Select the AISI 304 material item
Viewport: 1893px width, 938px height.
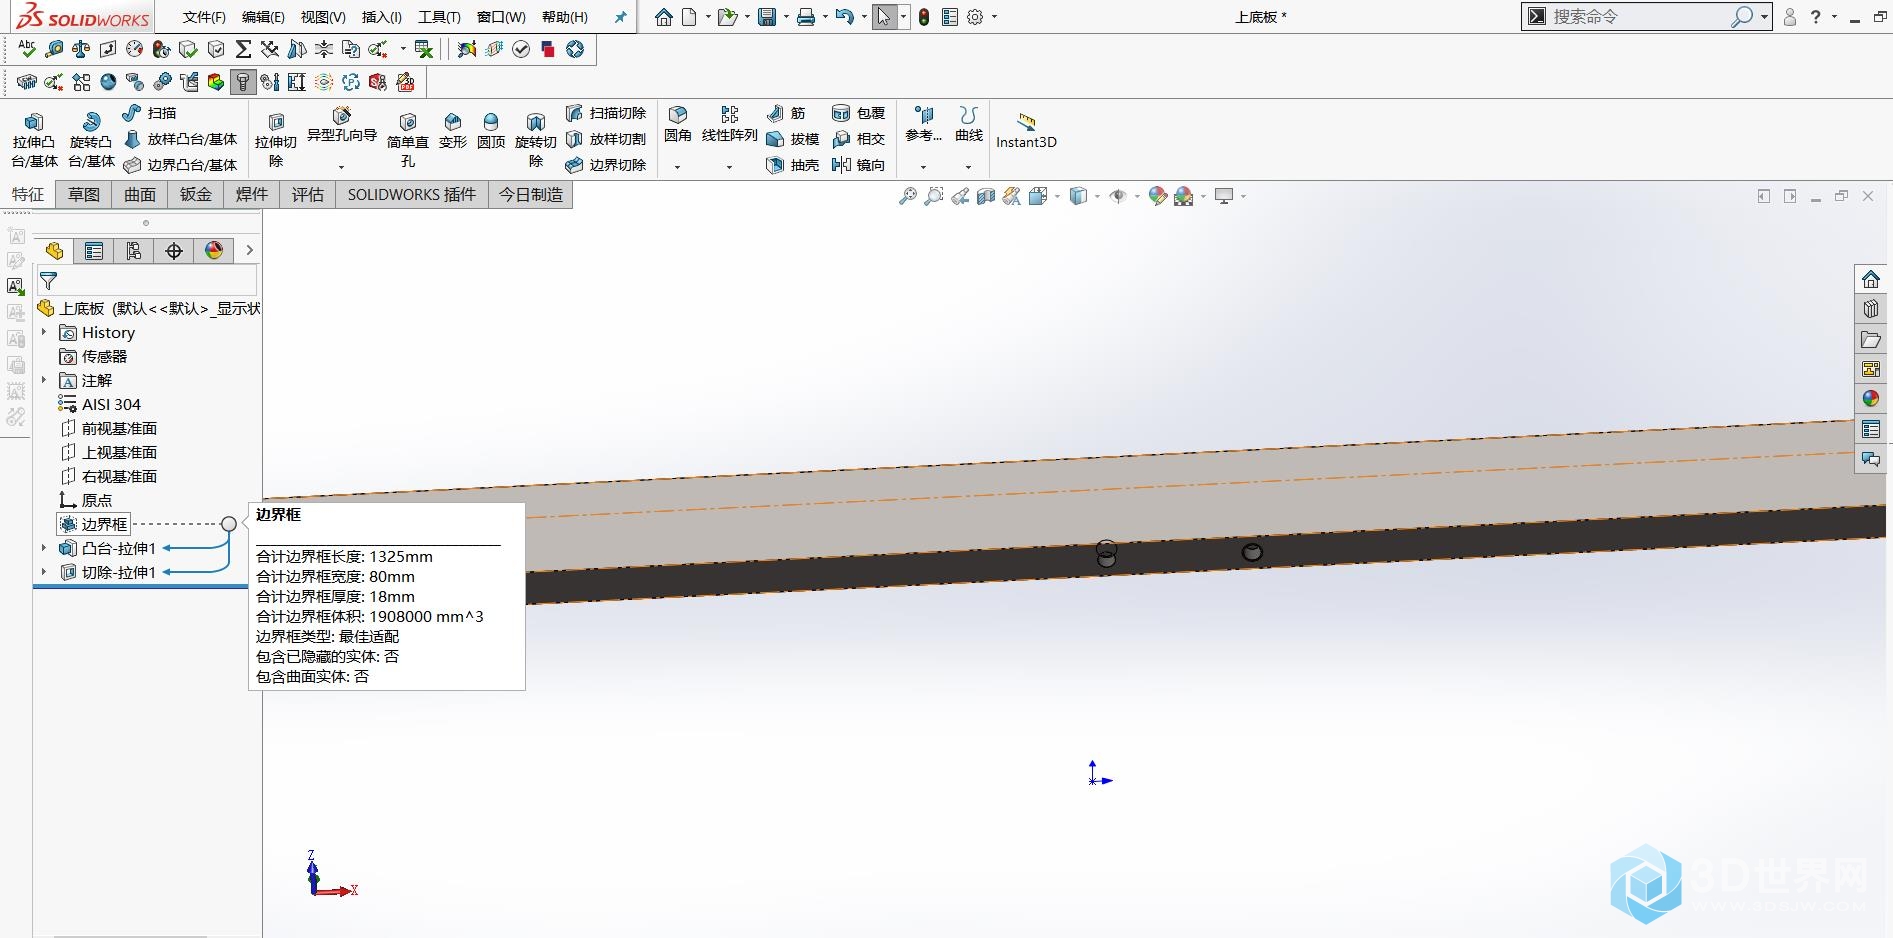[x=100, y=404]
